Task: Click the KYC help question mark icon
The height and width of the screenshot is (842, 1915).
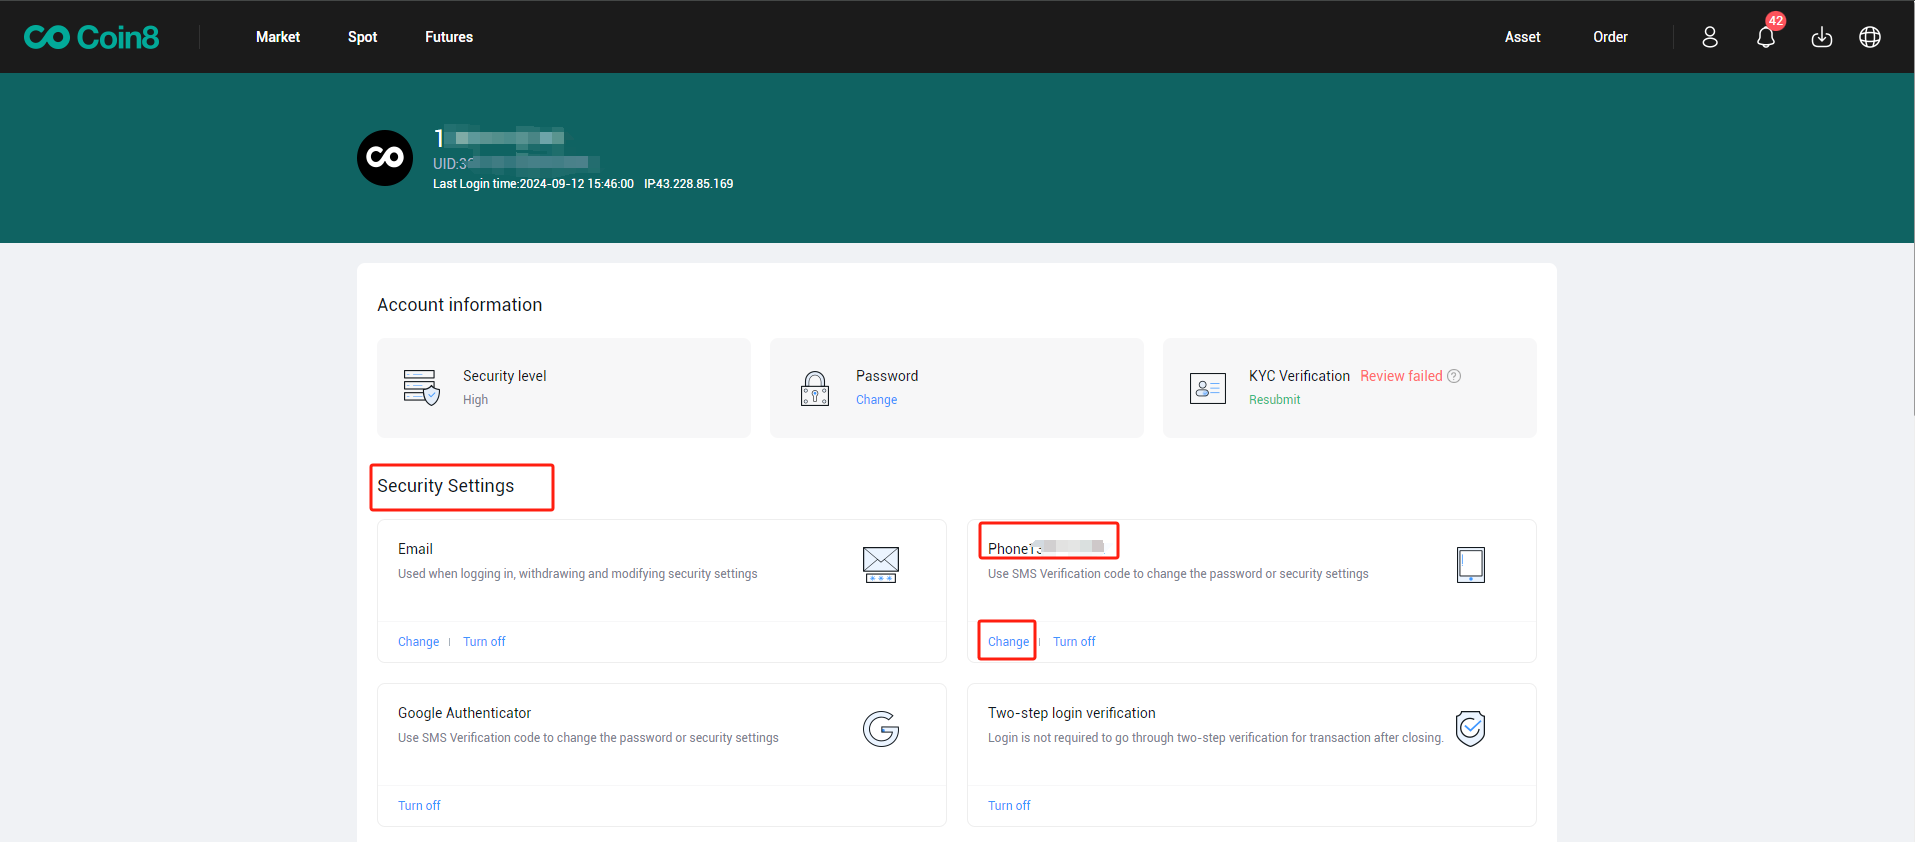Action: (x=1454, y=376)
